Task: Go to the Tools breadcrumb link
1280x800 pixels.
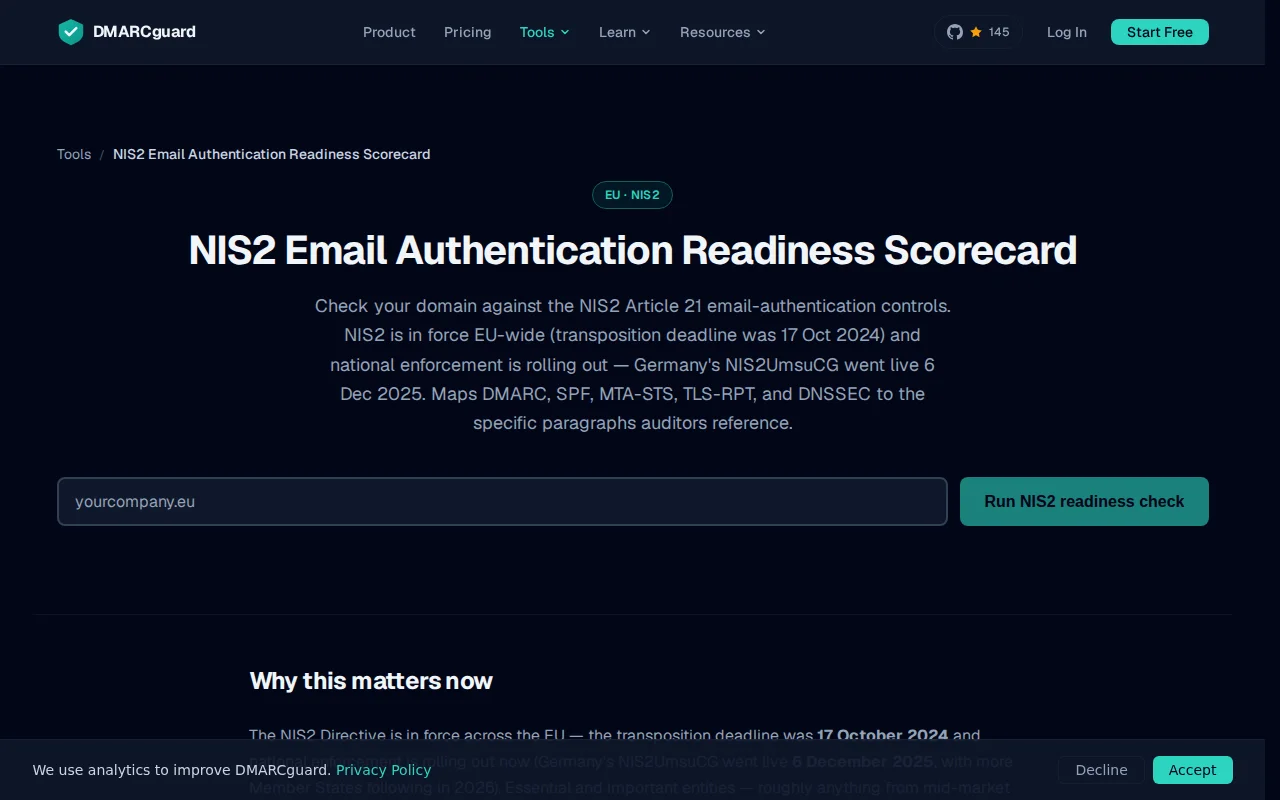Action: click(x=74, y=154)
